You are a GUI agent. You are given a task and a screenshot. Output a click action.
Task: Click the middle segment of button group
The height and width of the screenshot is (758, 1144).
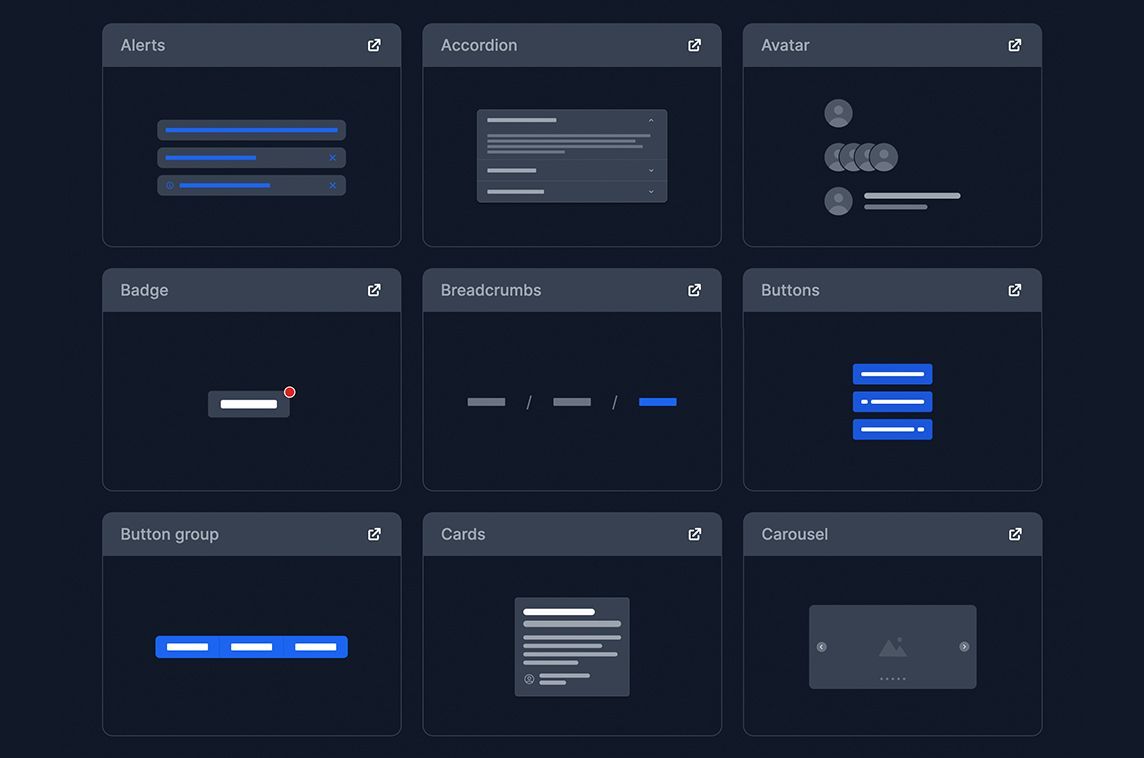[252, 647]
